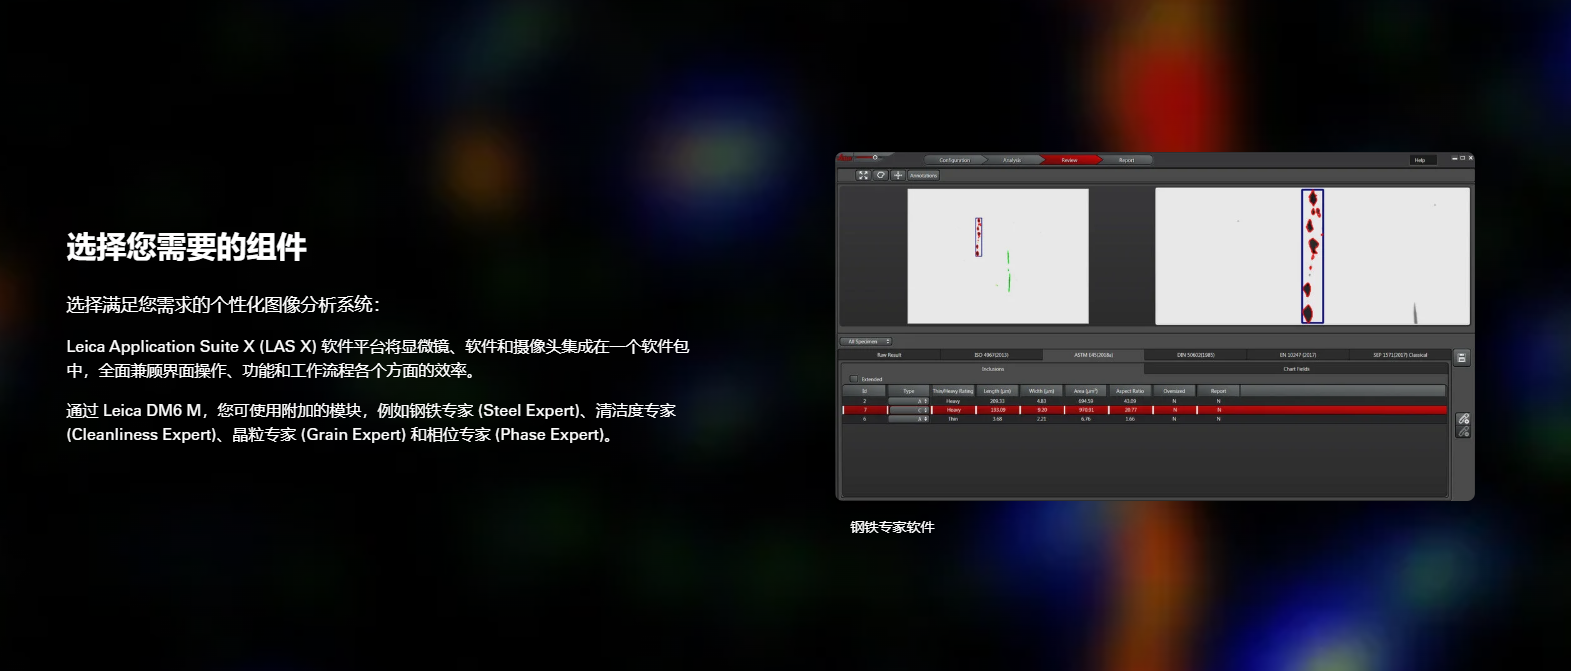Click the 选择您需要的组件 heading
The width and height of the screenshot is (1571, 671).
click(186, 247)
